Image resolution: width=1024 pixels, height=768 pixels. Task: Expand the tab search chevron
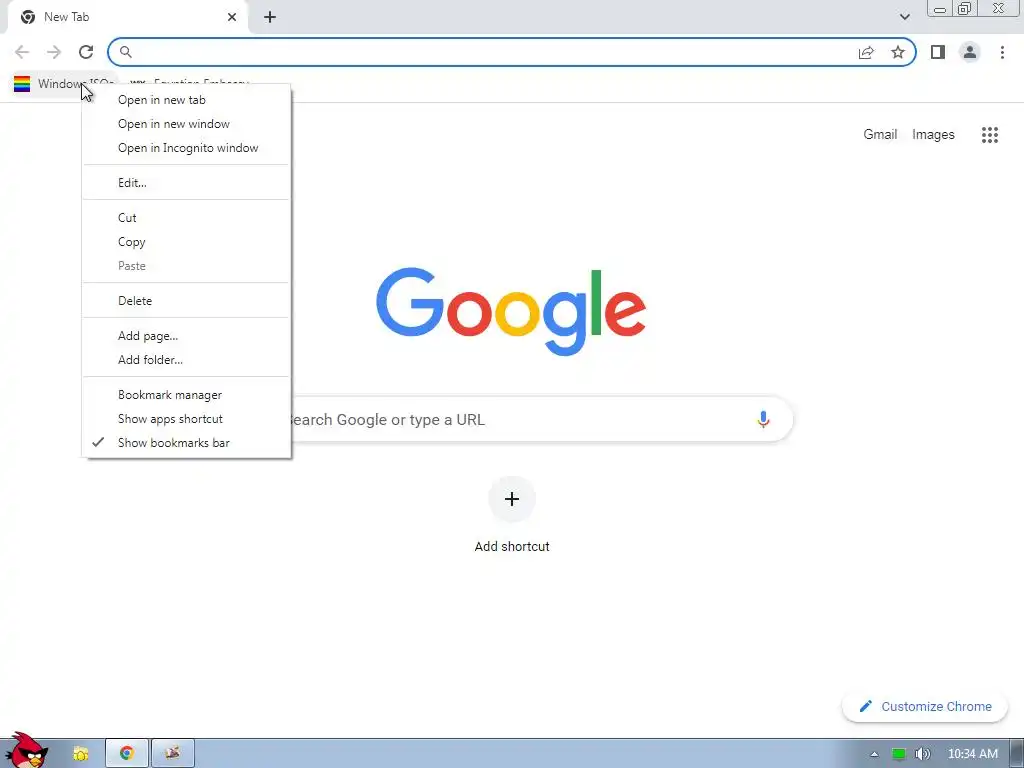click(x=904, y=17)
